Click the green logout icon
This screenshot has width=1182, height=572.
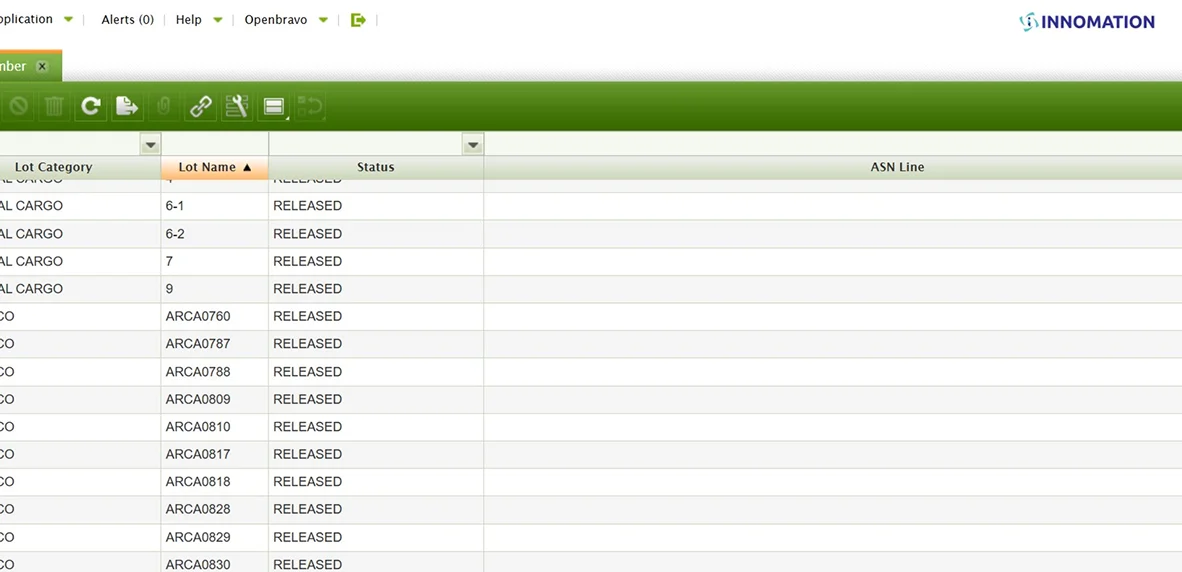358,20
